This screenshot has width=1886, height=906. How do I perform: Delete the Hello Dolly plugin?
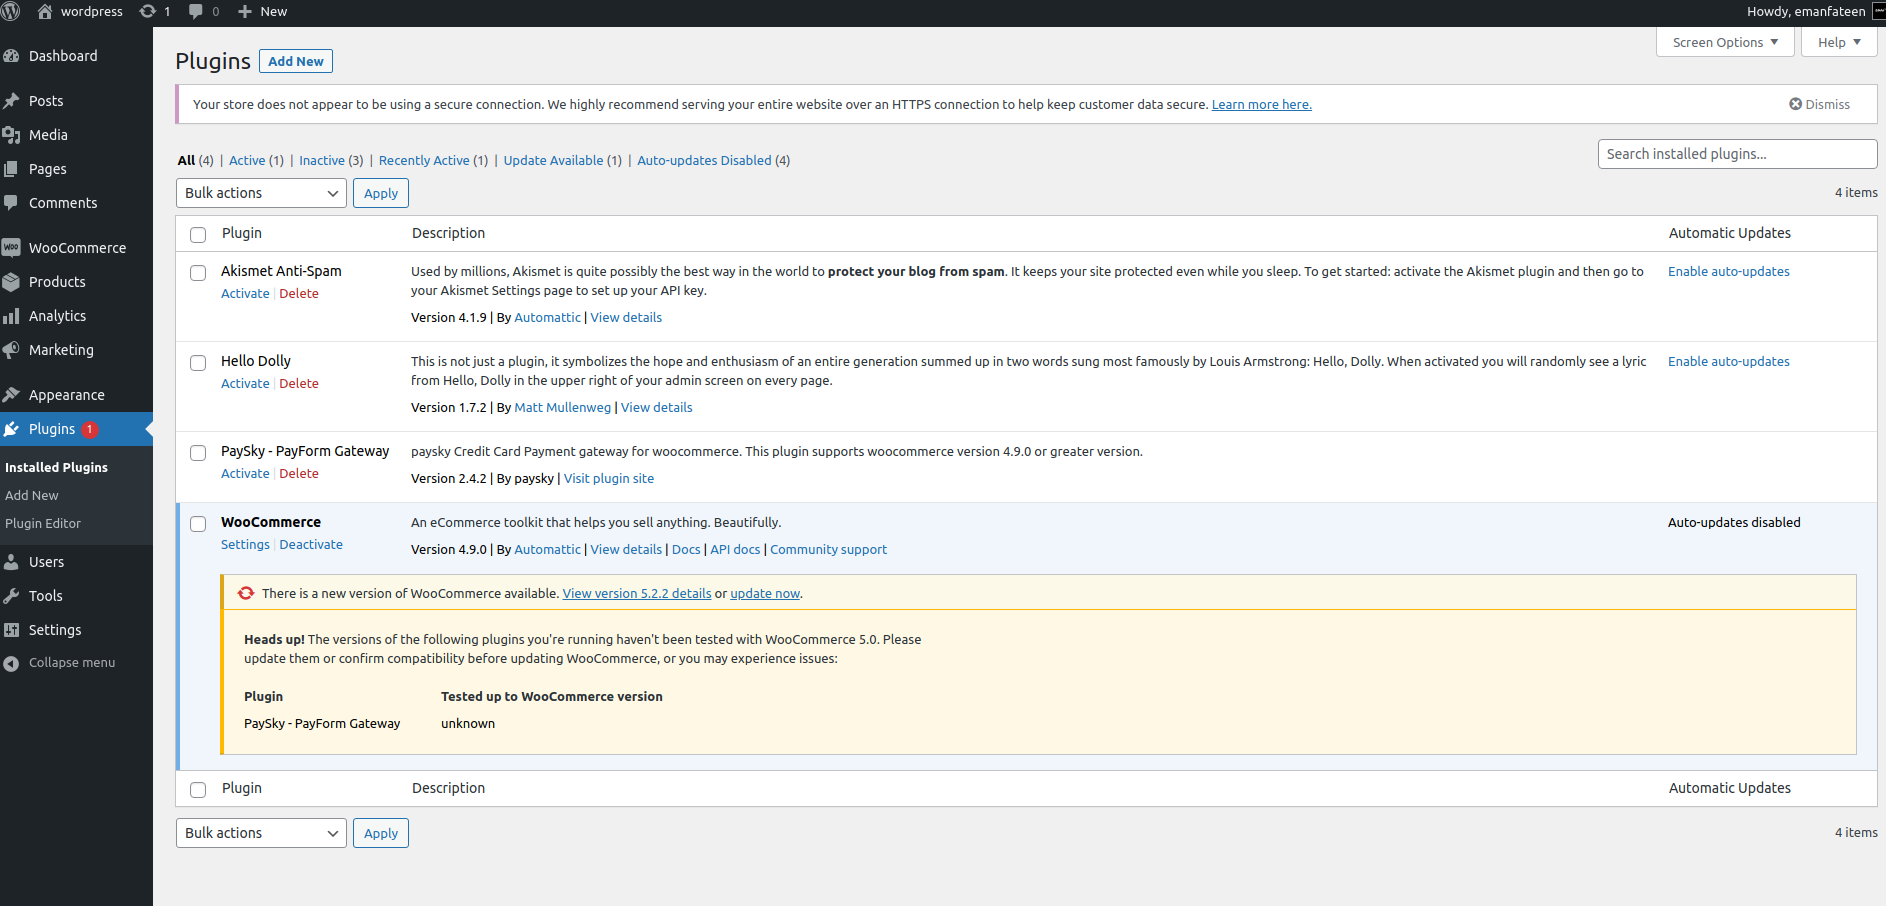tap(299, 383)
